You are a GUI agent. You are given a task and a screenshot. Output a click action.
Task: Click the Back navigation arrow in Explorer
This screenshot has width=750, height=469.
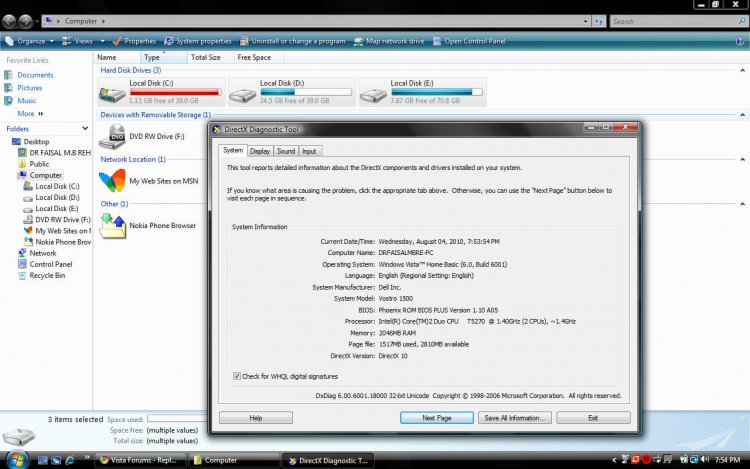pyautogui.click(x=9, y=21)
